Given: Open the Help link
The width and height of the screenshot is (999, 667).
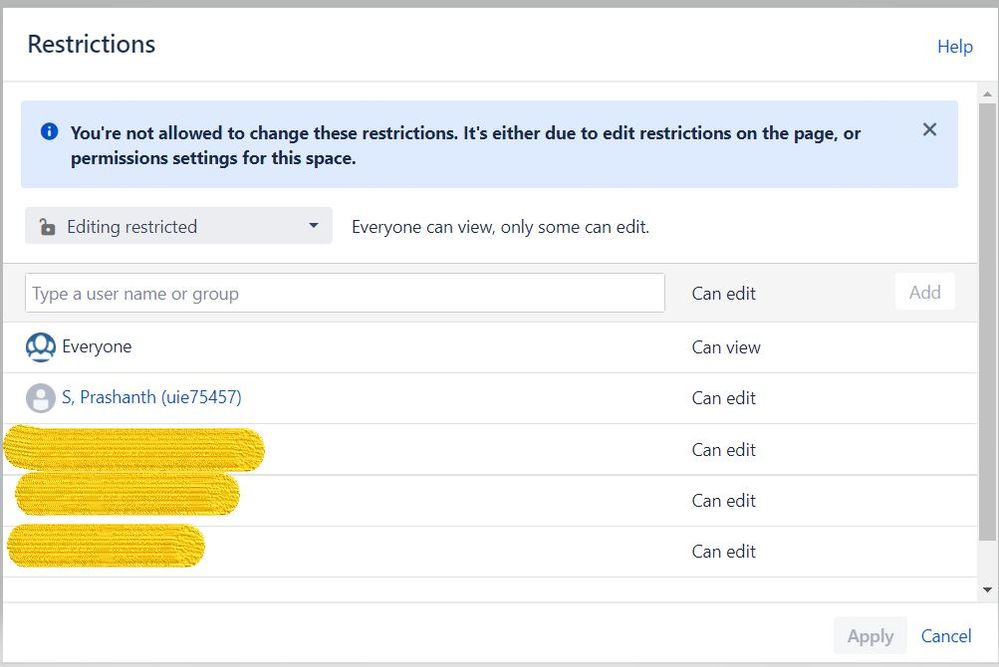Looking at the screenshot, I should coord(954,47).
